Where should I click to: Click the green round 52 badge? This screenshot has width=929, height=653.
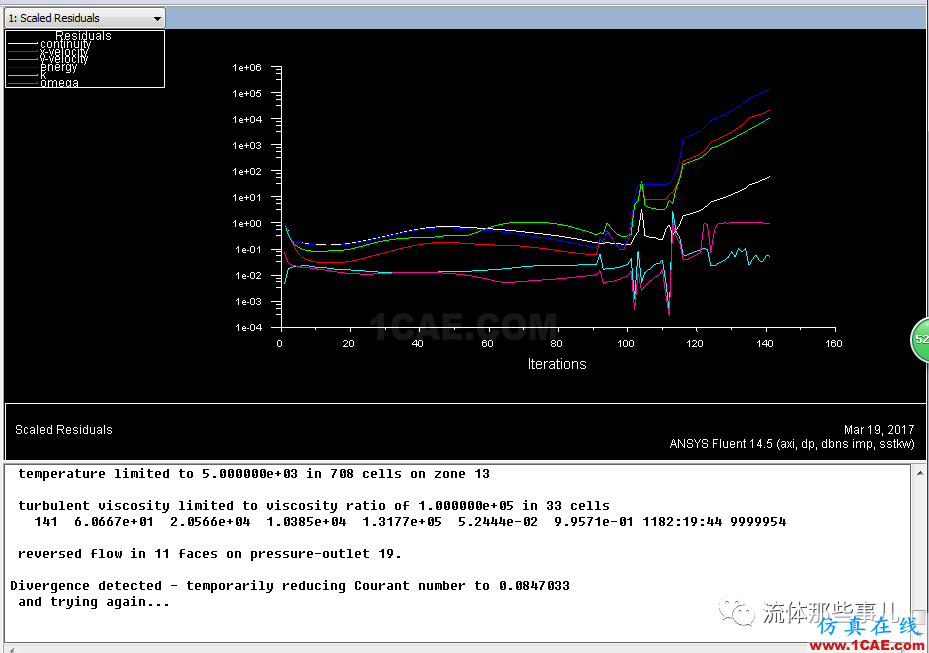(x=920, y=340)
